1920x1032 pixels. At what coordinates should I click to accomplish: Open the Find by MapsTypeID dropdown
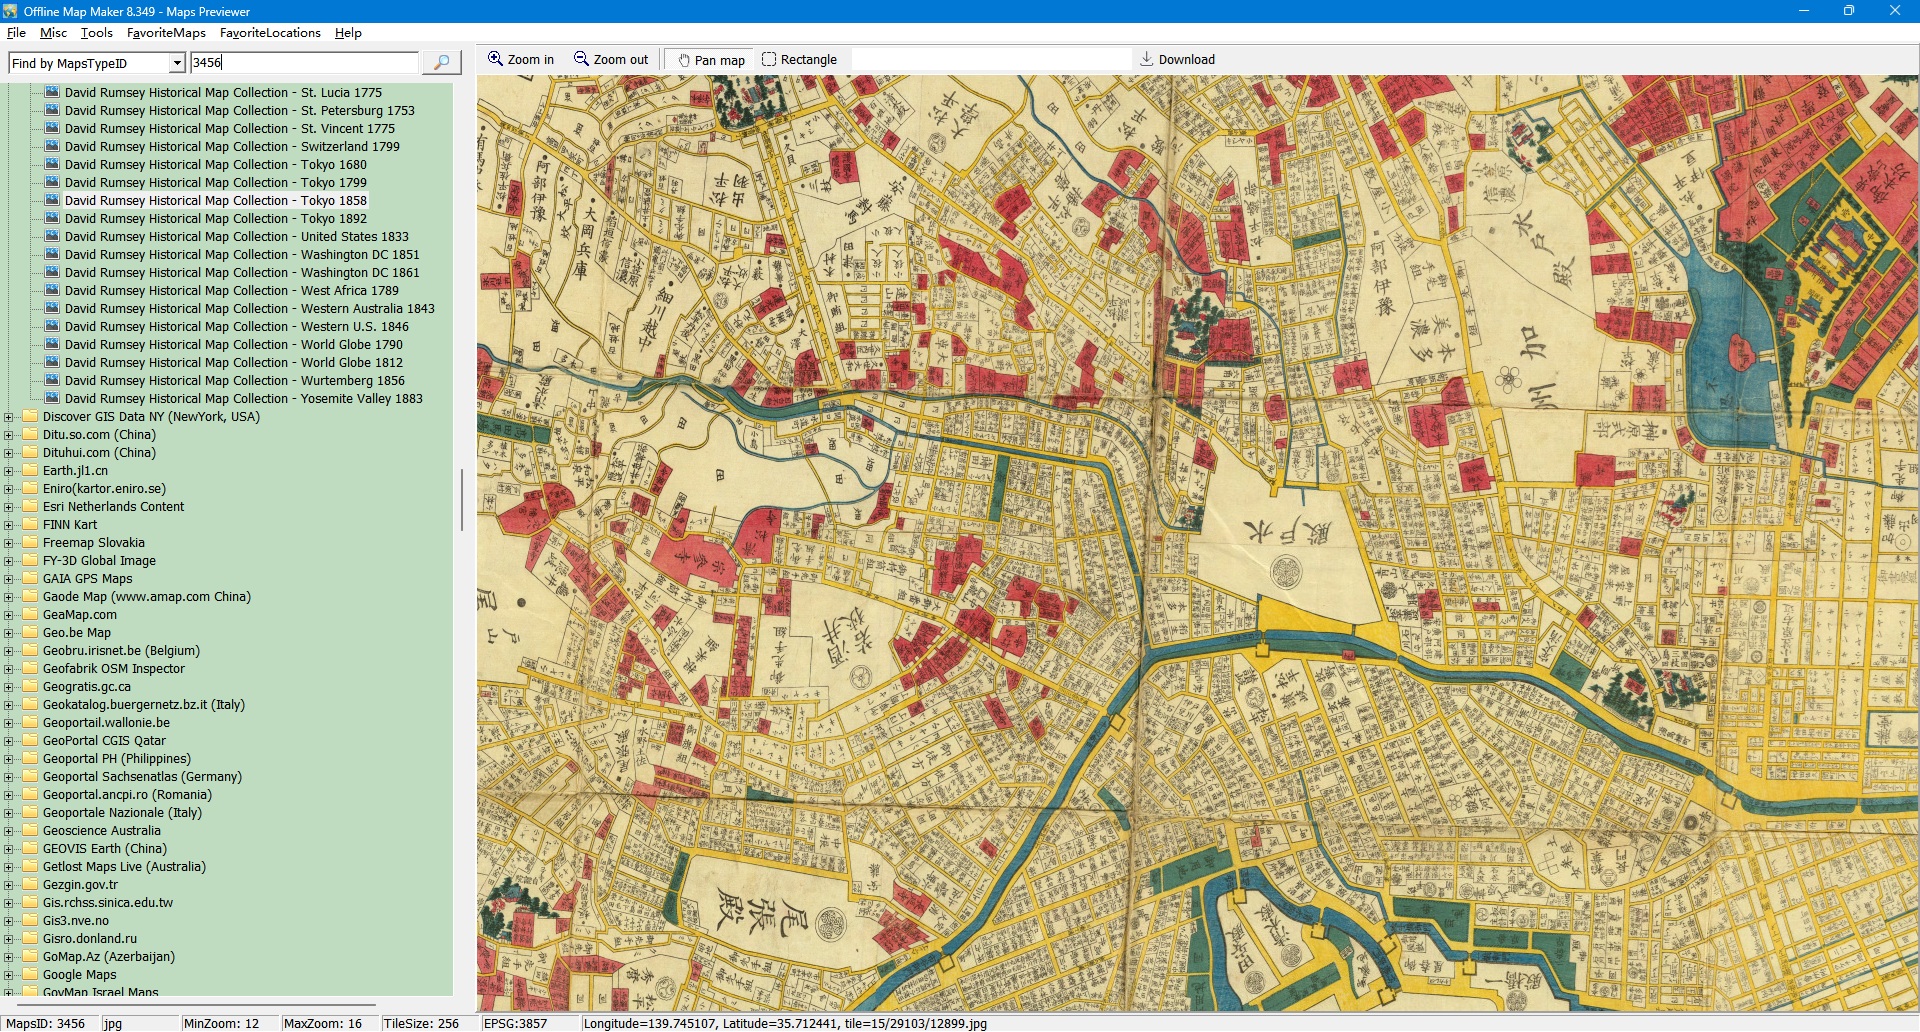coord(177,64)
